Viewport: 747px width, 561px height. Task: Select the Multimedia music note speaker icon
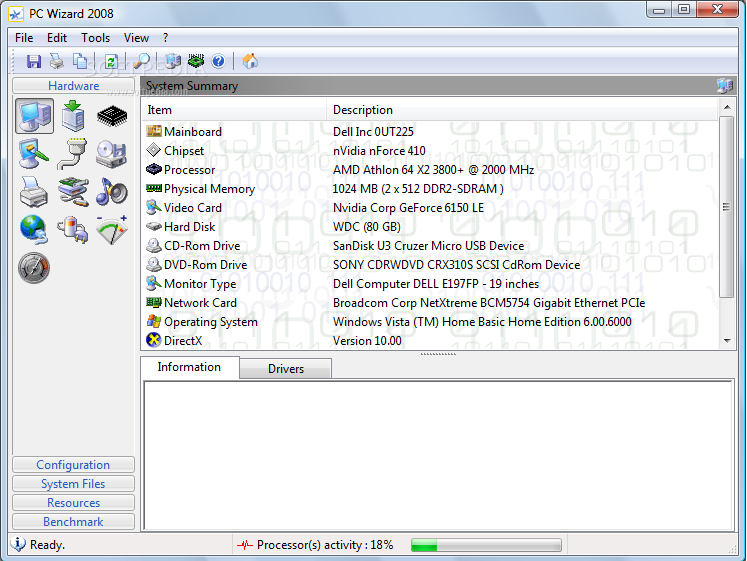tap(112, 191)
